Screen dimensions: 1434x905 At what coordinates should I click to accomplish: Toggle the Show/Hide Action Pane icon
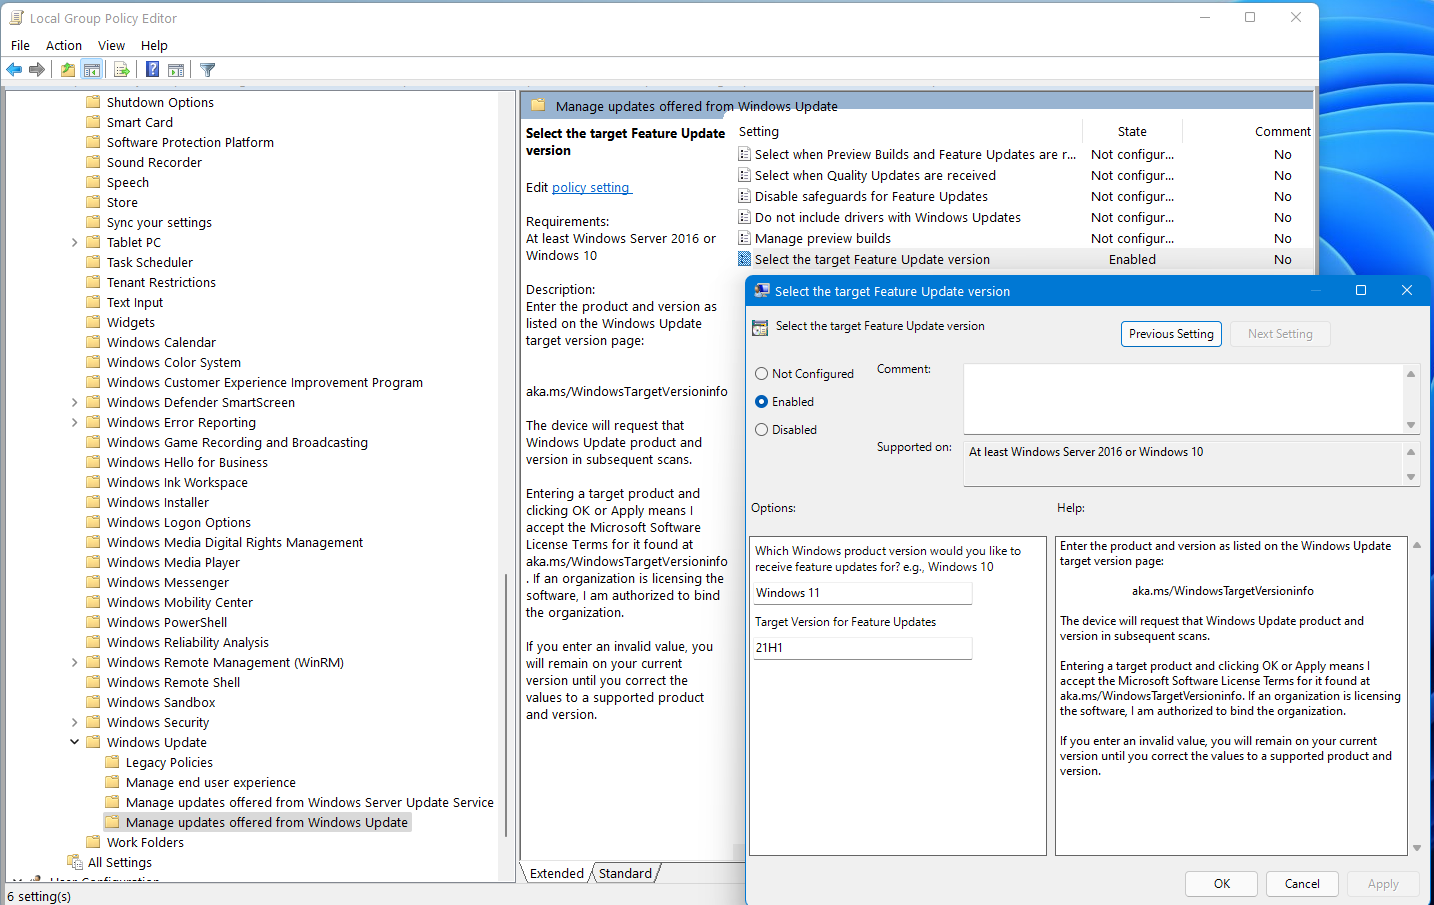(176, 69)
